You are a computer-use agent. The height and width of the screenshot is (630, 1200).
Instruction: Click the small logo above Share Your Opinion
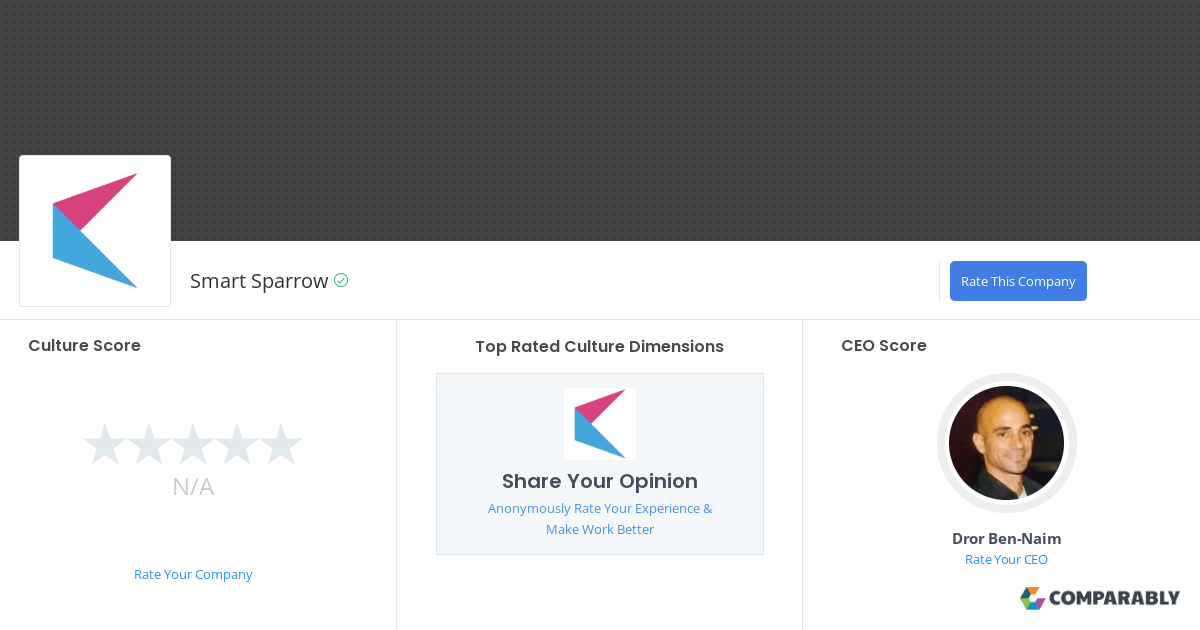[600, 424]
